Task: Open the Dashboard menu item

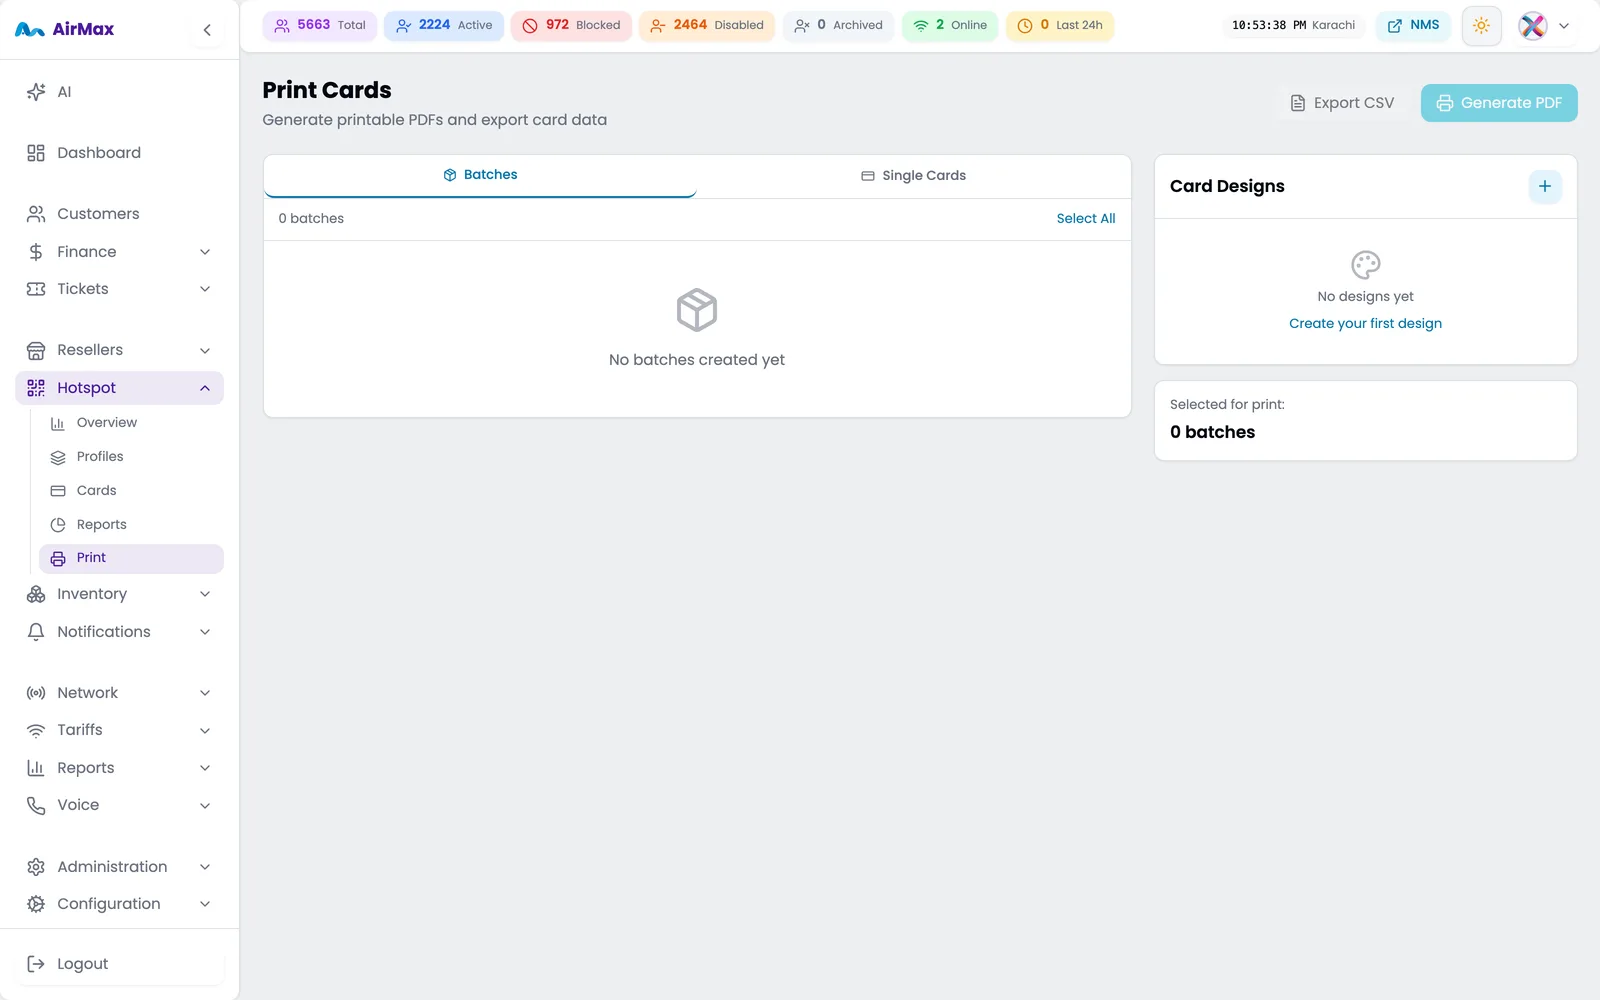Action: point(119,153)
